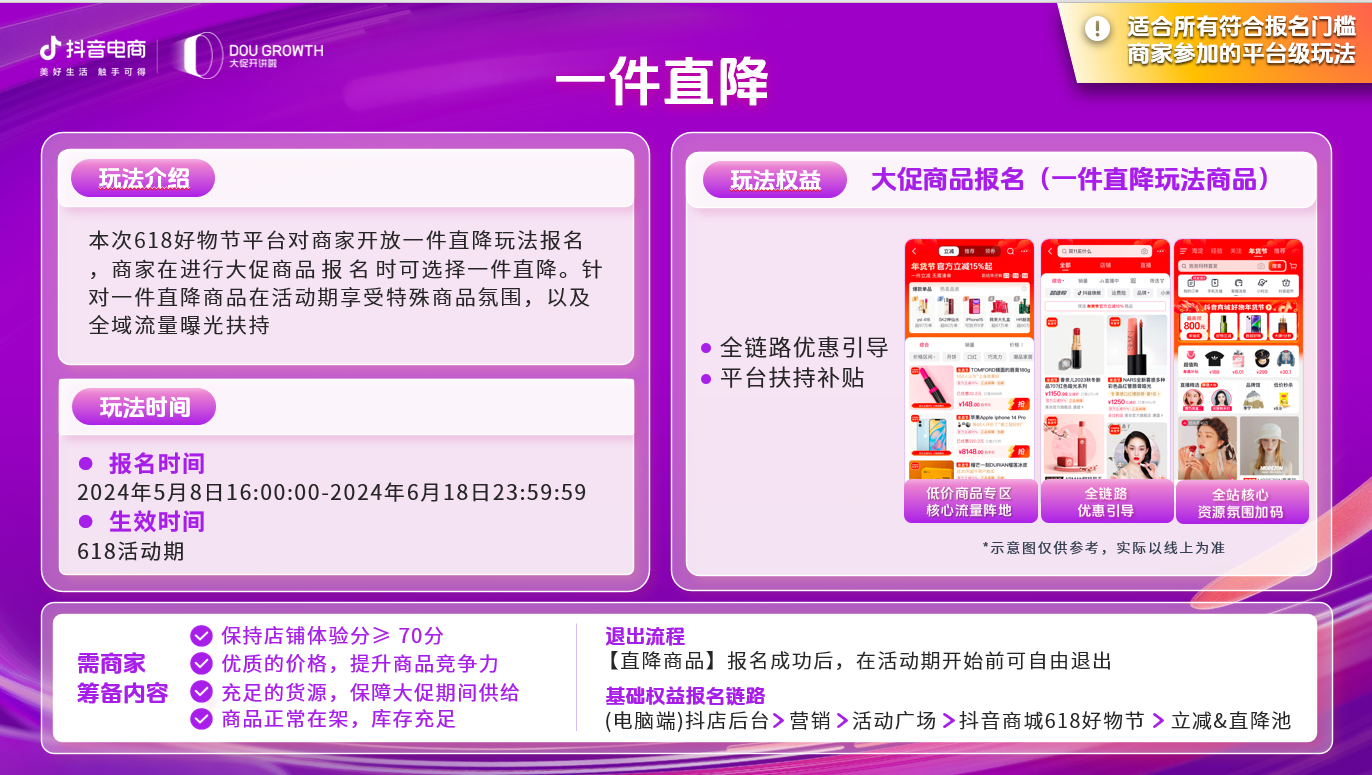
Task: Click the 618活动期 text
Action: 131,551
